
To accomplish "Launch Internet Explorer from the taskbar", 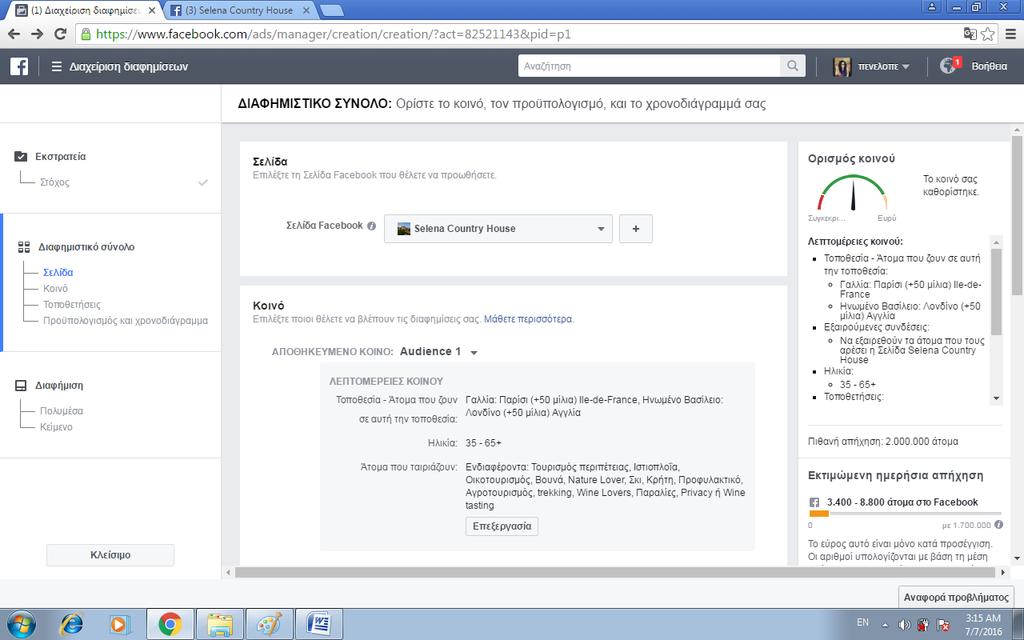I will tap(71, 624).
